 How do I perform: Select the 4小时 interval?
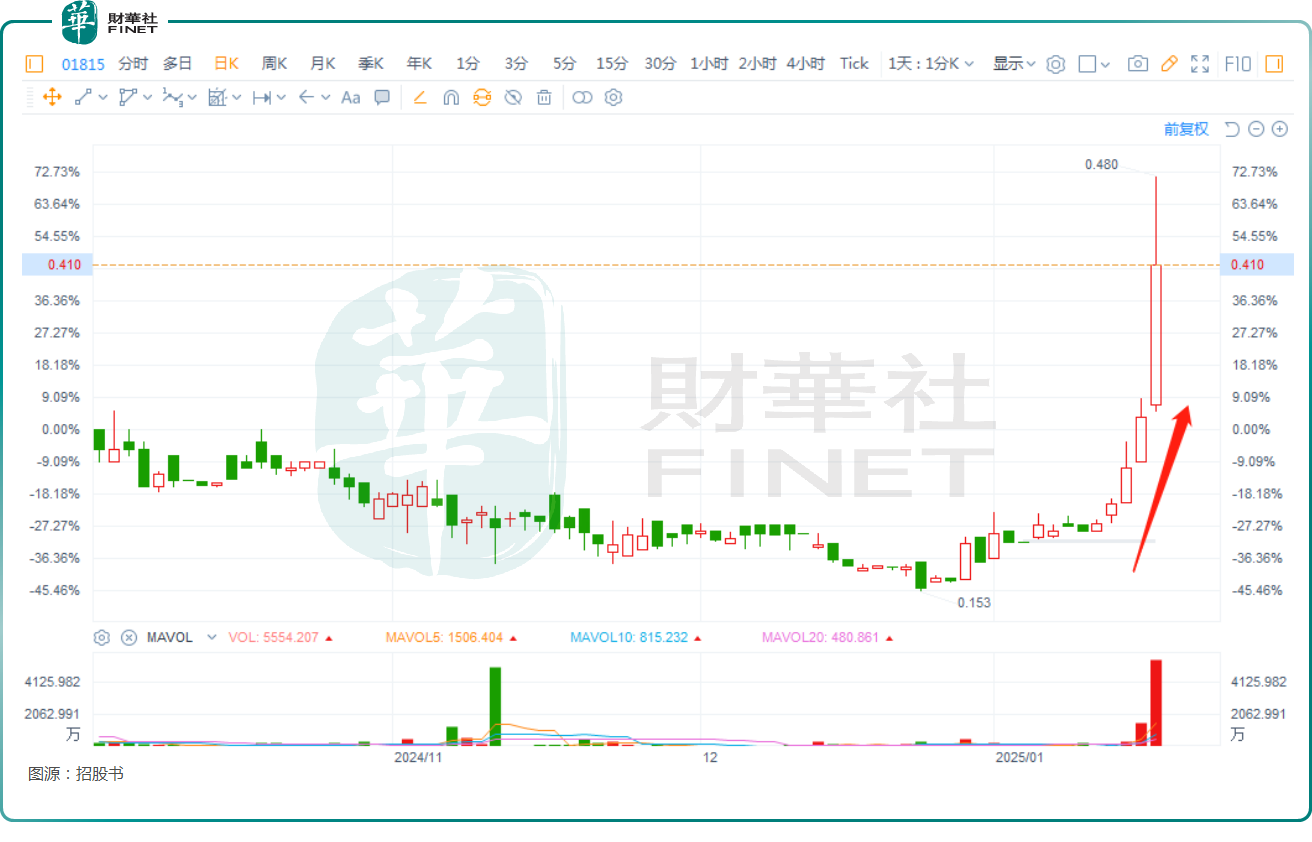[805, 64]
